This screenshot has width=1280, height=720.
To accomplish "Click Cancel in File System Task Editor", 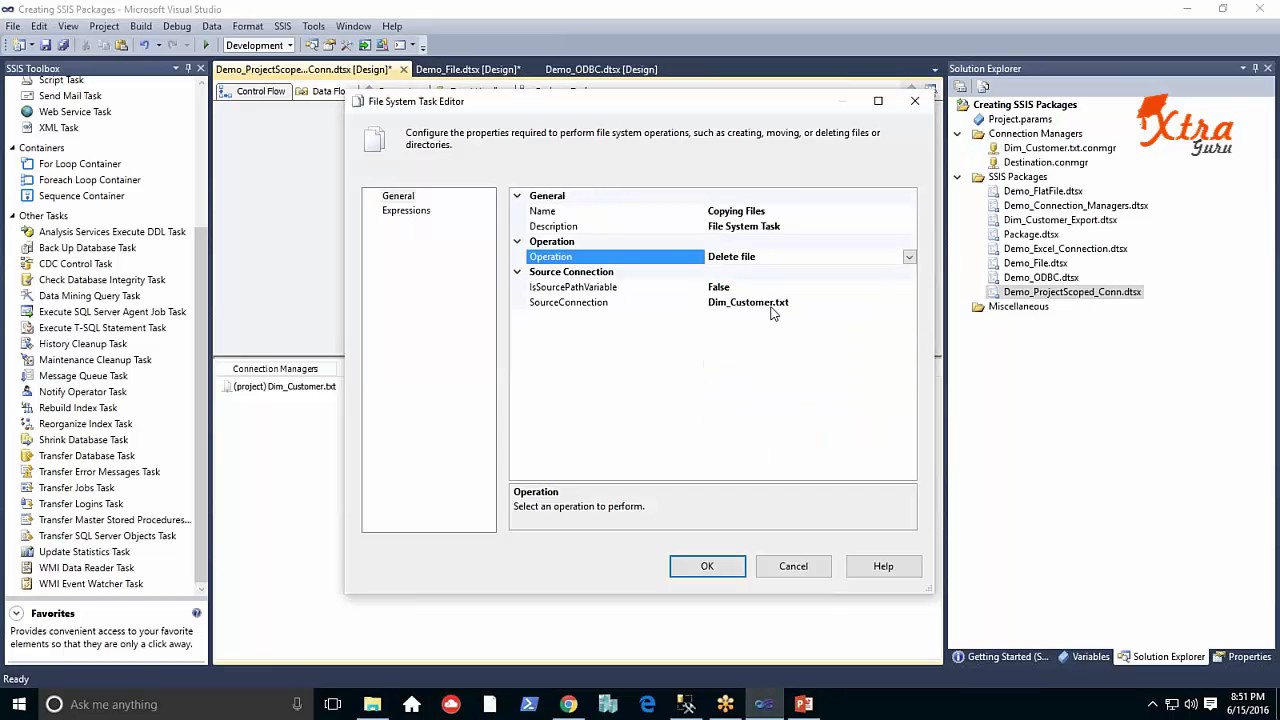I will 793,566.
